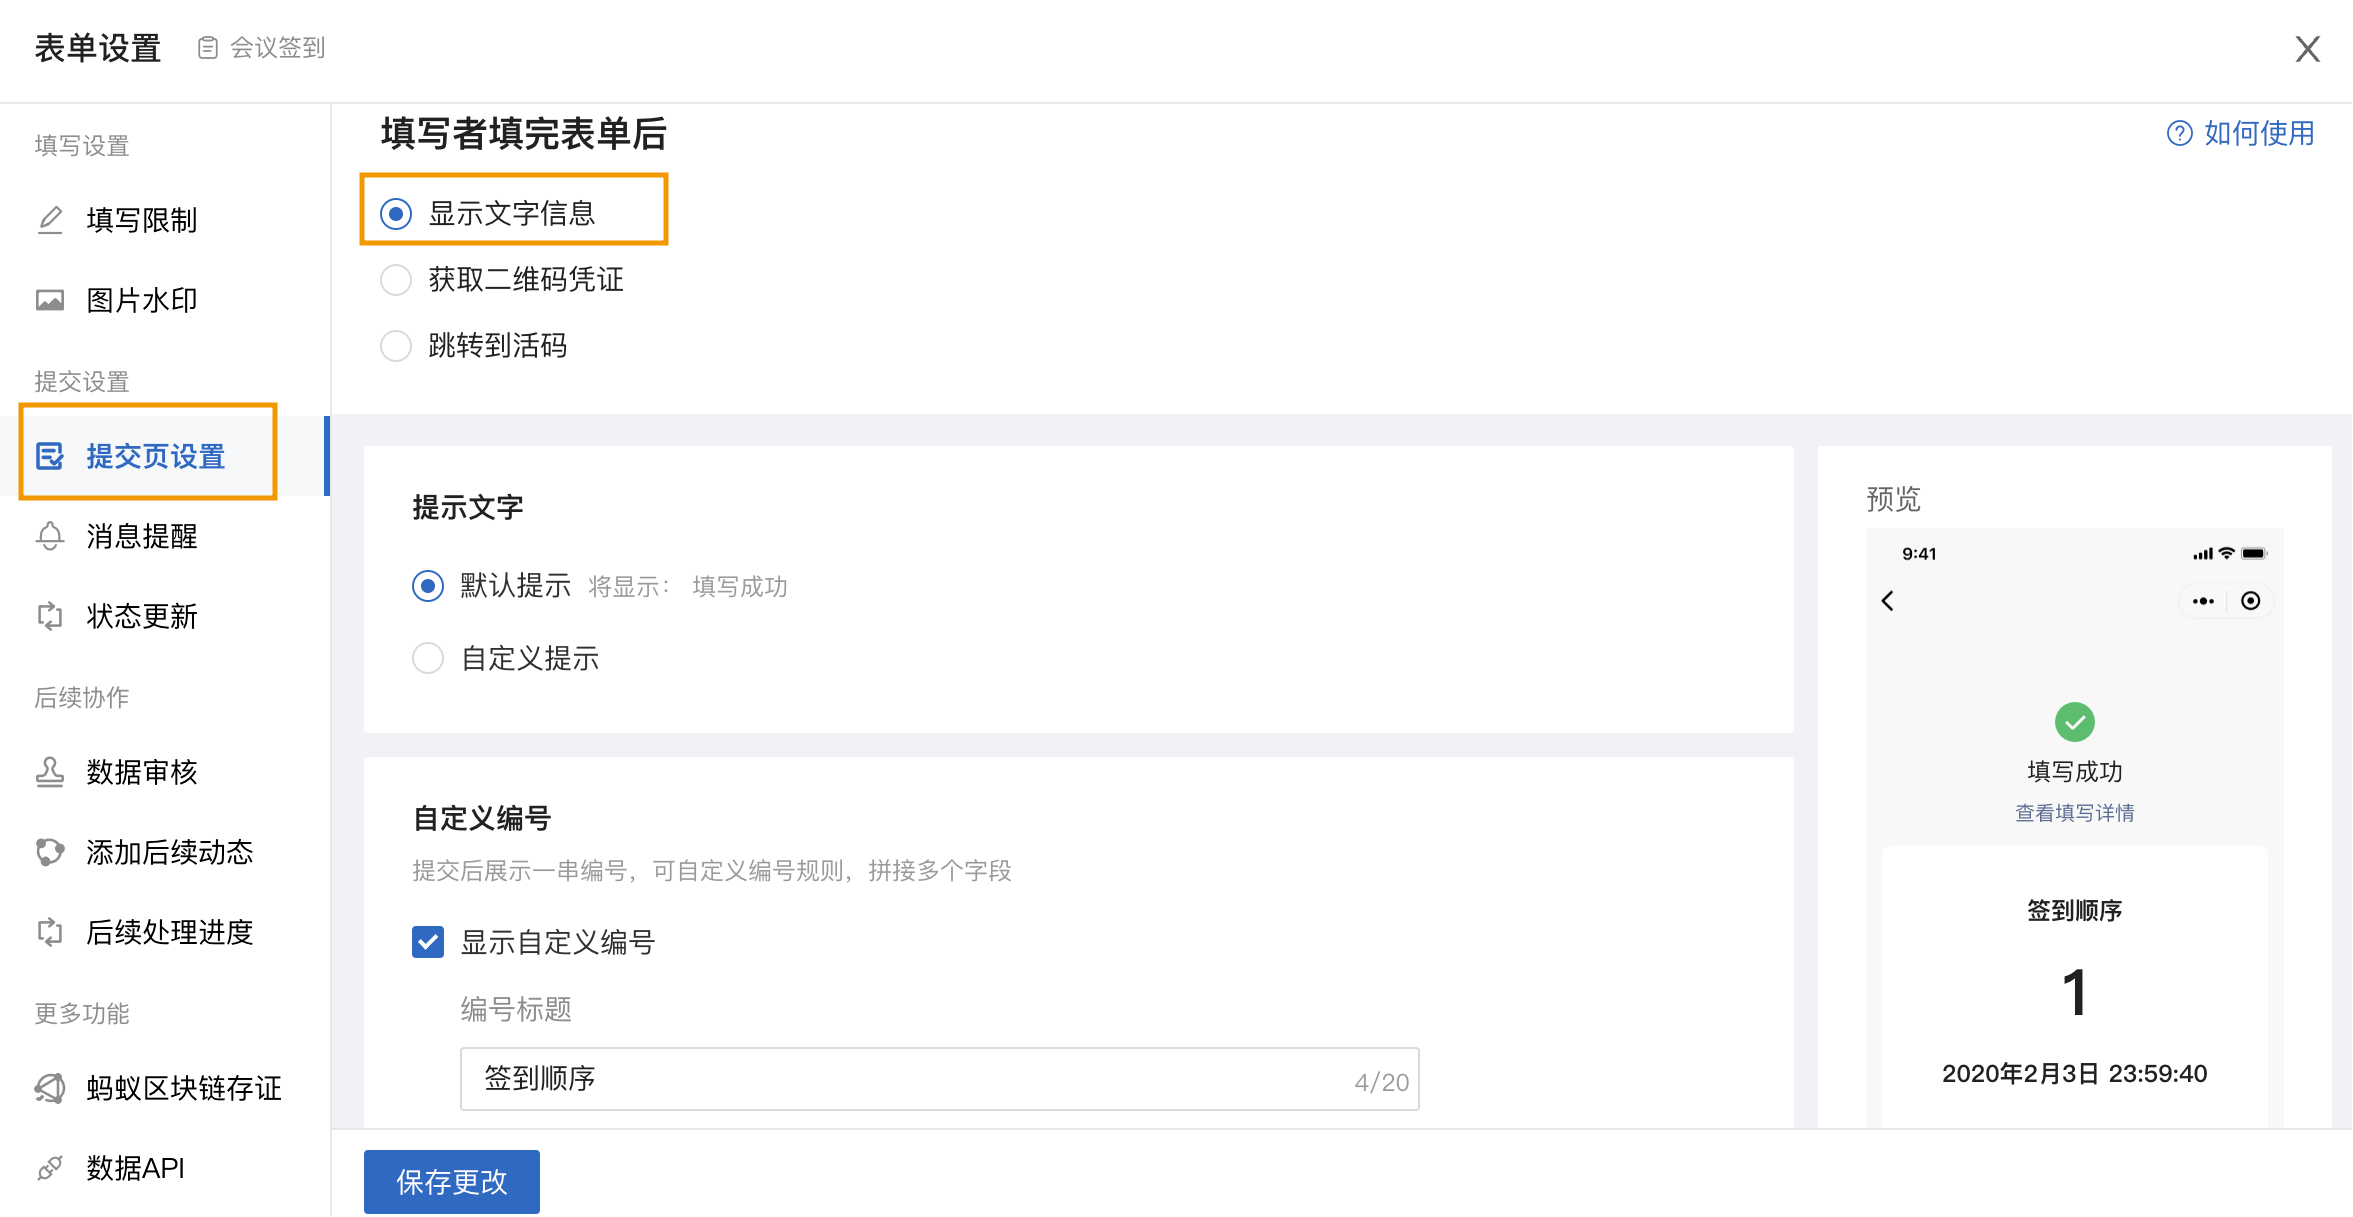Click the image icon beside 图片水印
This screenshot has height=1217, width=2353.
50,300
